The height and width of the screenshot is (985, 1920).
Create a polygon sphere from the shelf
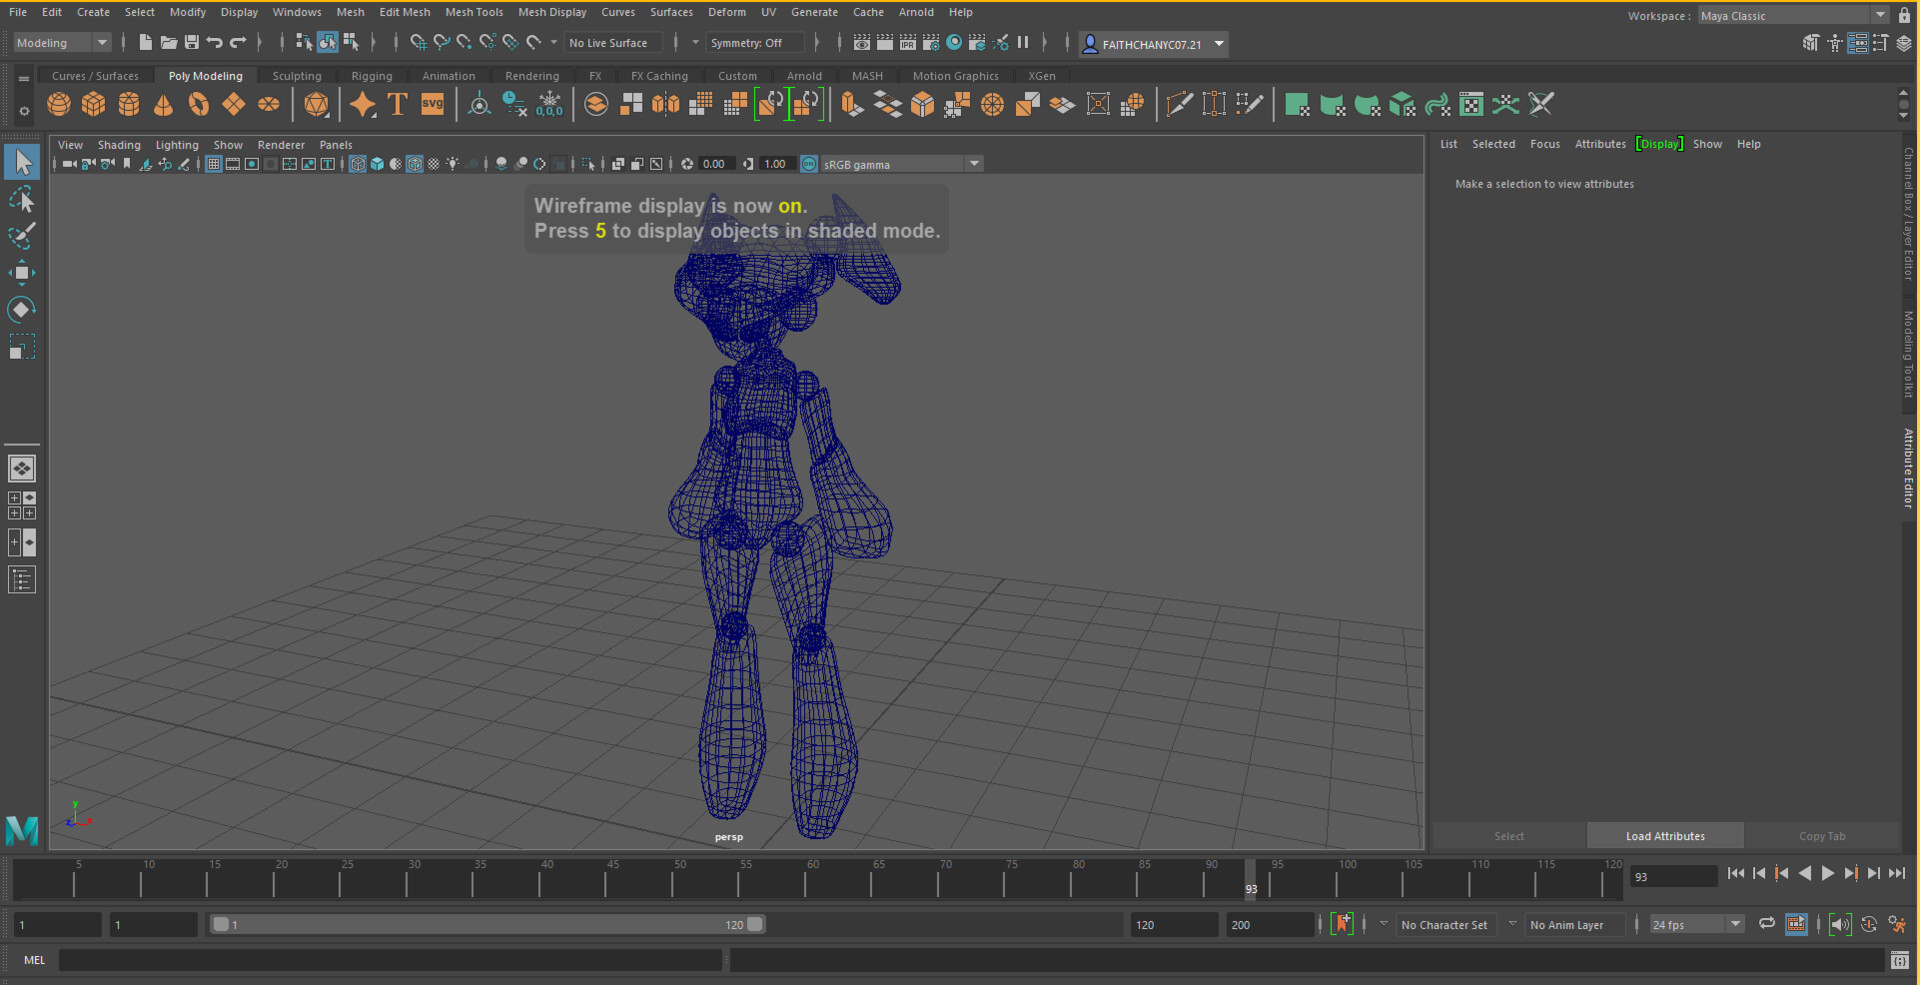58,104
